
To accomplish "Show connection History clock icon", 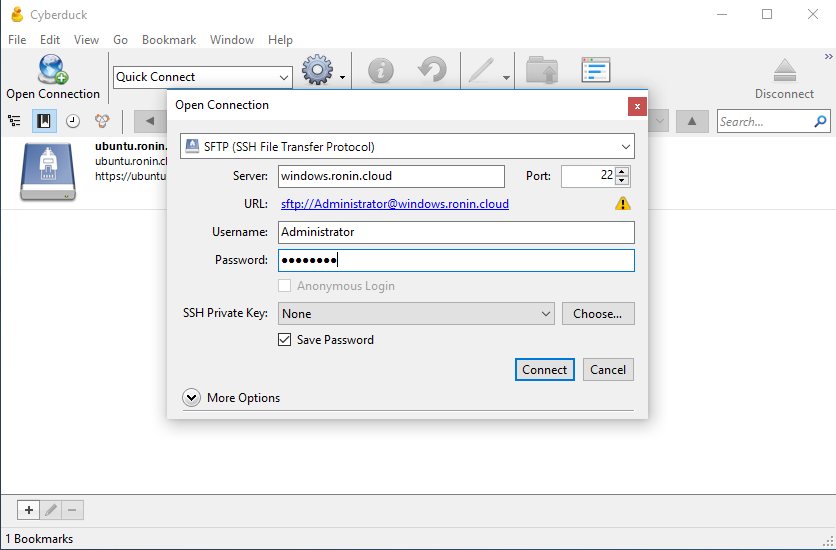I will pos(73,122).
